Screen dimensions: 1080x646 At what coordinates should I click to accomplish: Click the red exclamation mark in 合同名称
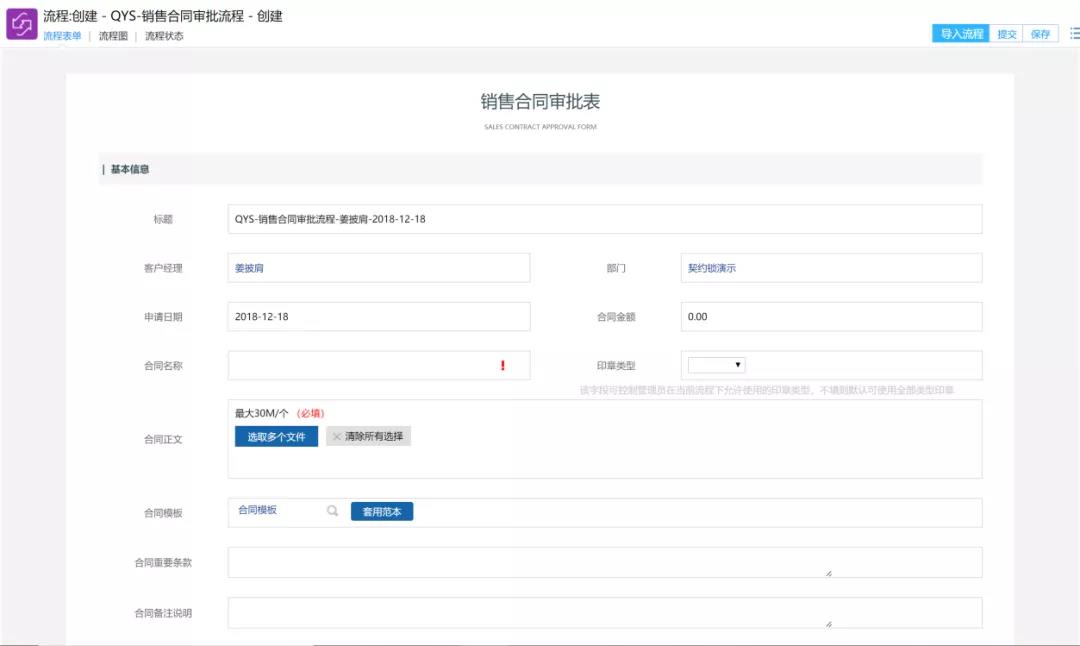point(502,366)
